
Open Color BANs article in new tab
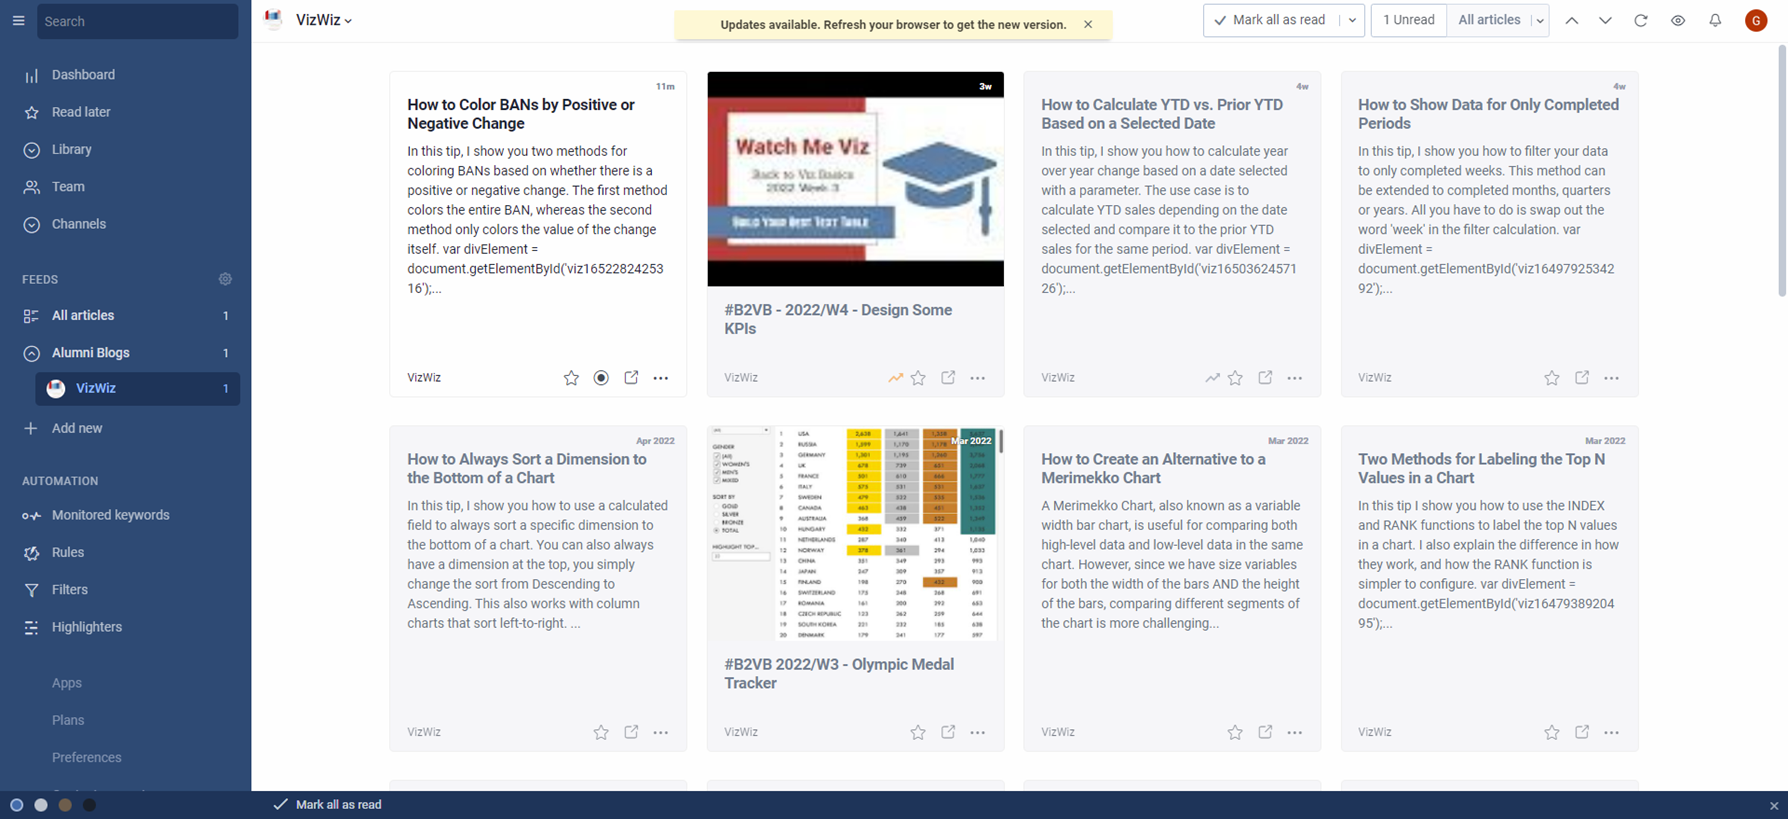coord(631,378)
